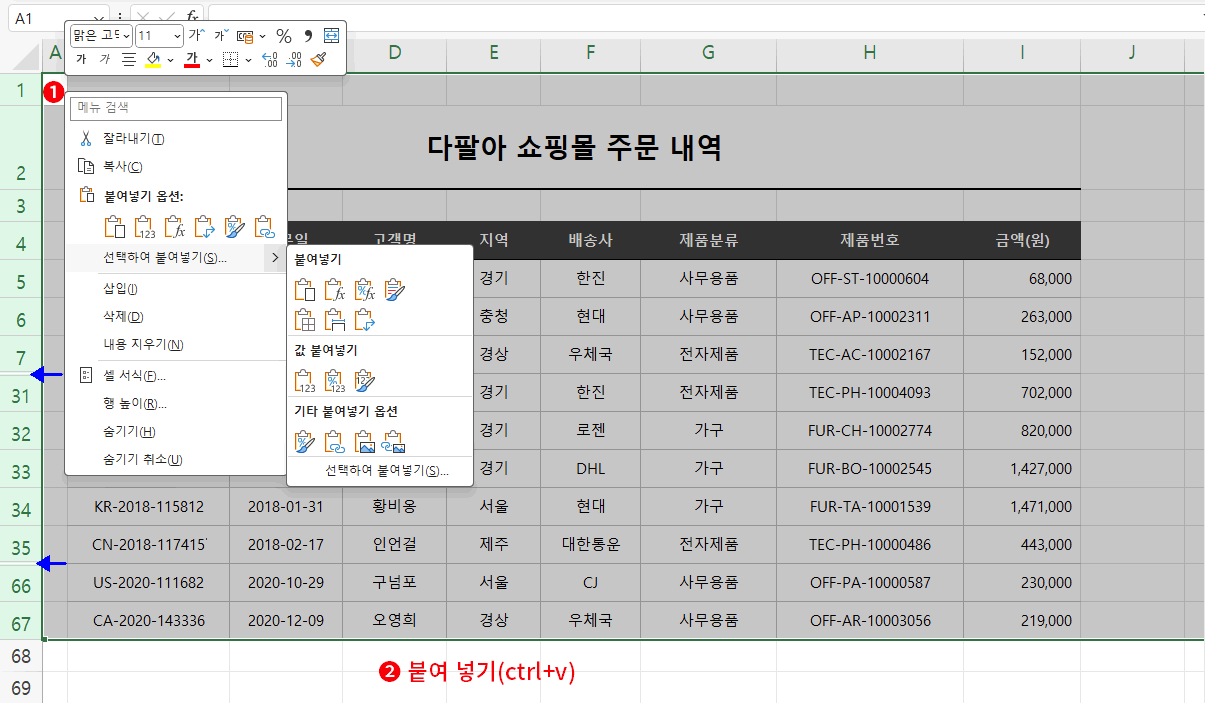Click Name Box showing A1

(x=50, y=18)
